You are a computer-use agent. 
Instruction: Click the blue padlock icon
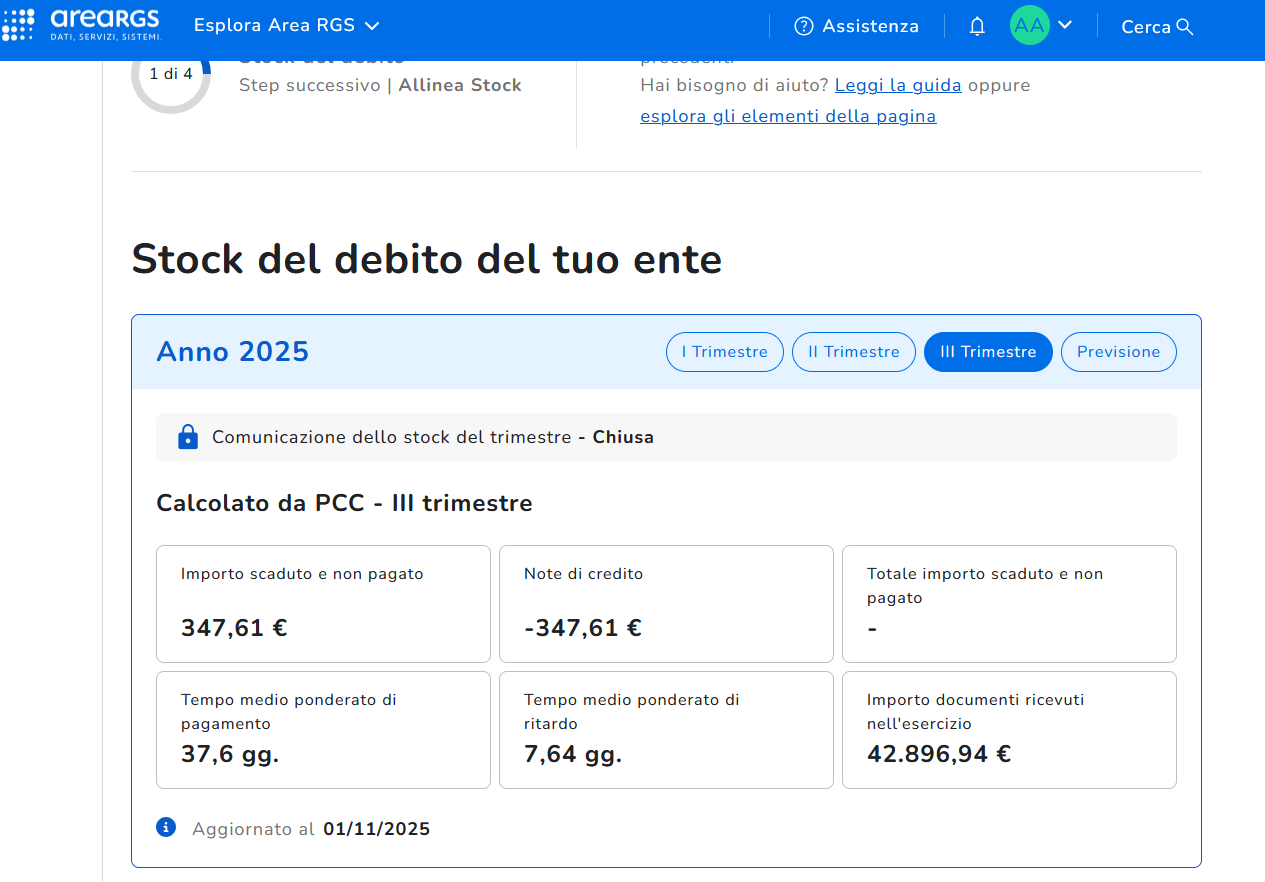[187, 437]
